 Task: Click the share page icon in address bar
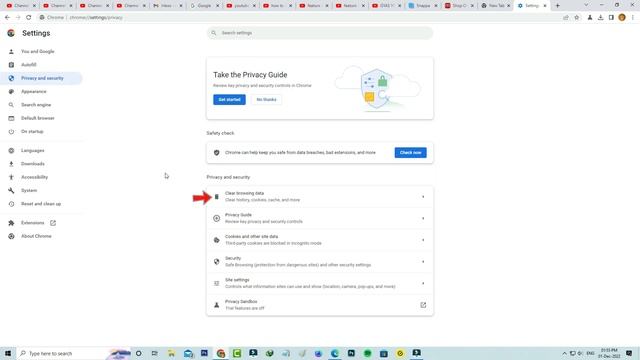[x=566, y=18]
